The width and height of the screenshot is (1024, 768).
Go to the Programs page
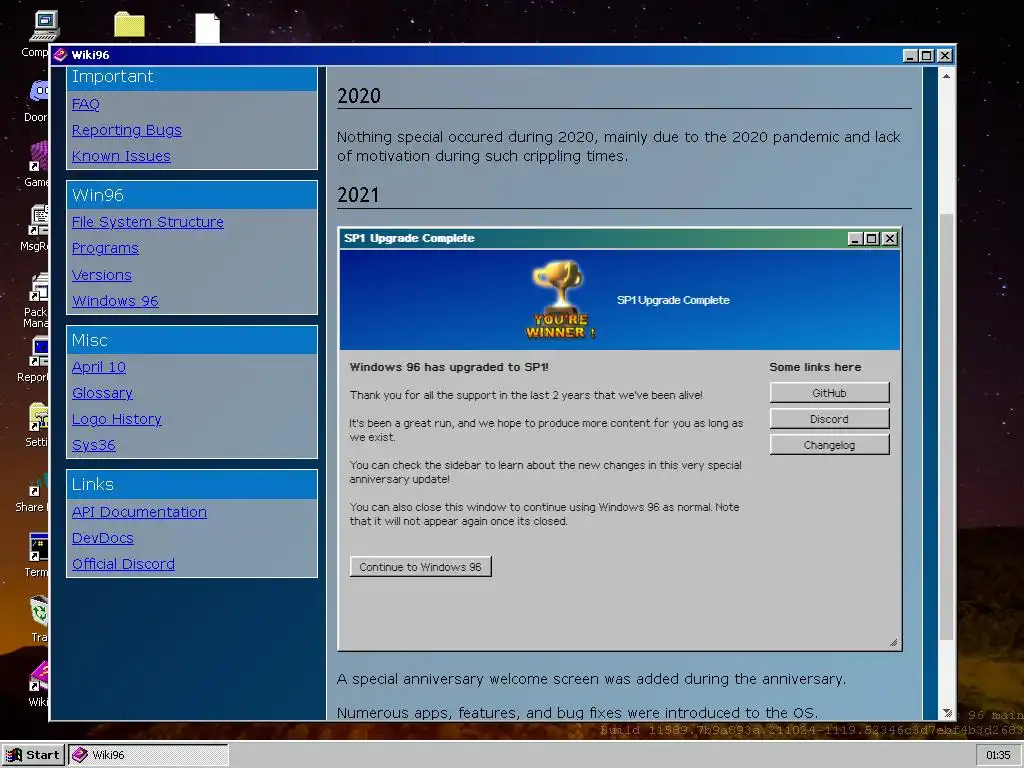click(x=105, y=248)
